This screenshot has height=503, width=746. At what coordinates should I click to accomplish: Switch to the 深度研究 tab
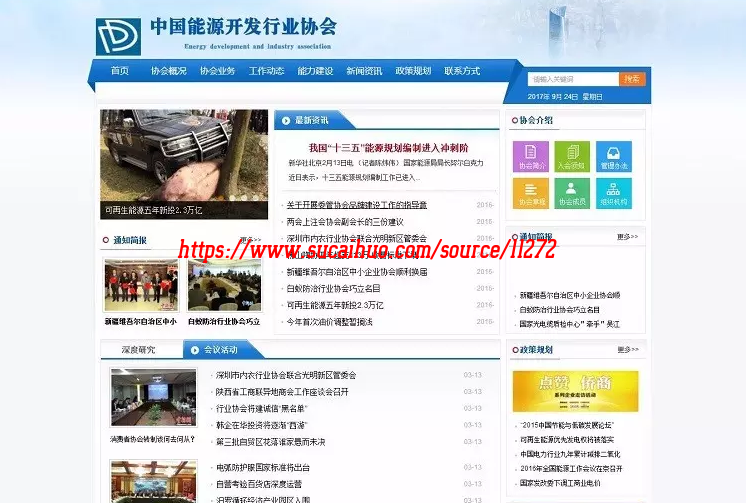tap(138, 350)
